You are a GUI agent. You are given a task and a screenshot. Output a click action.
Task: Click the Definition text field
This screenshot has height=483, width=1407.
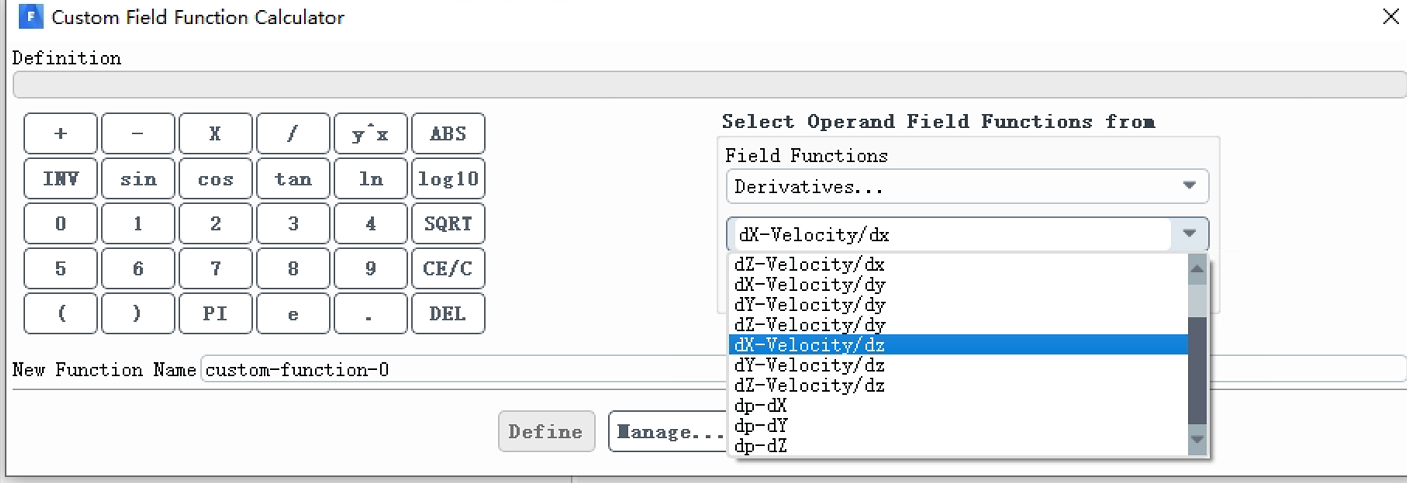click(x=709, y=84)
